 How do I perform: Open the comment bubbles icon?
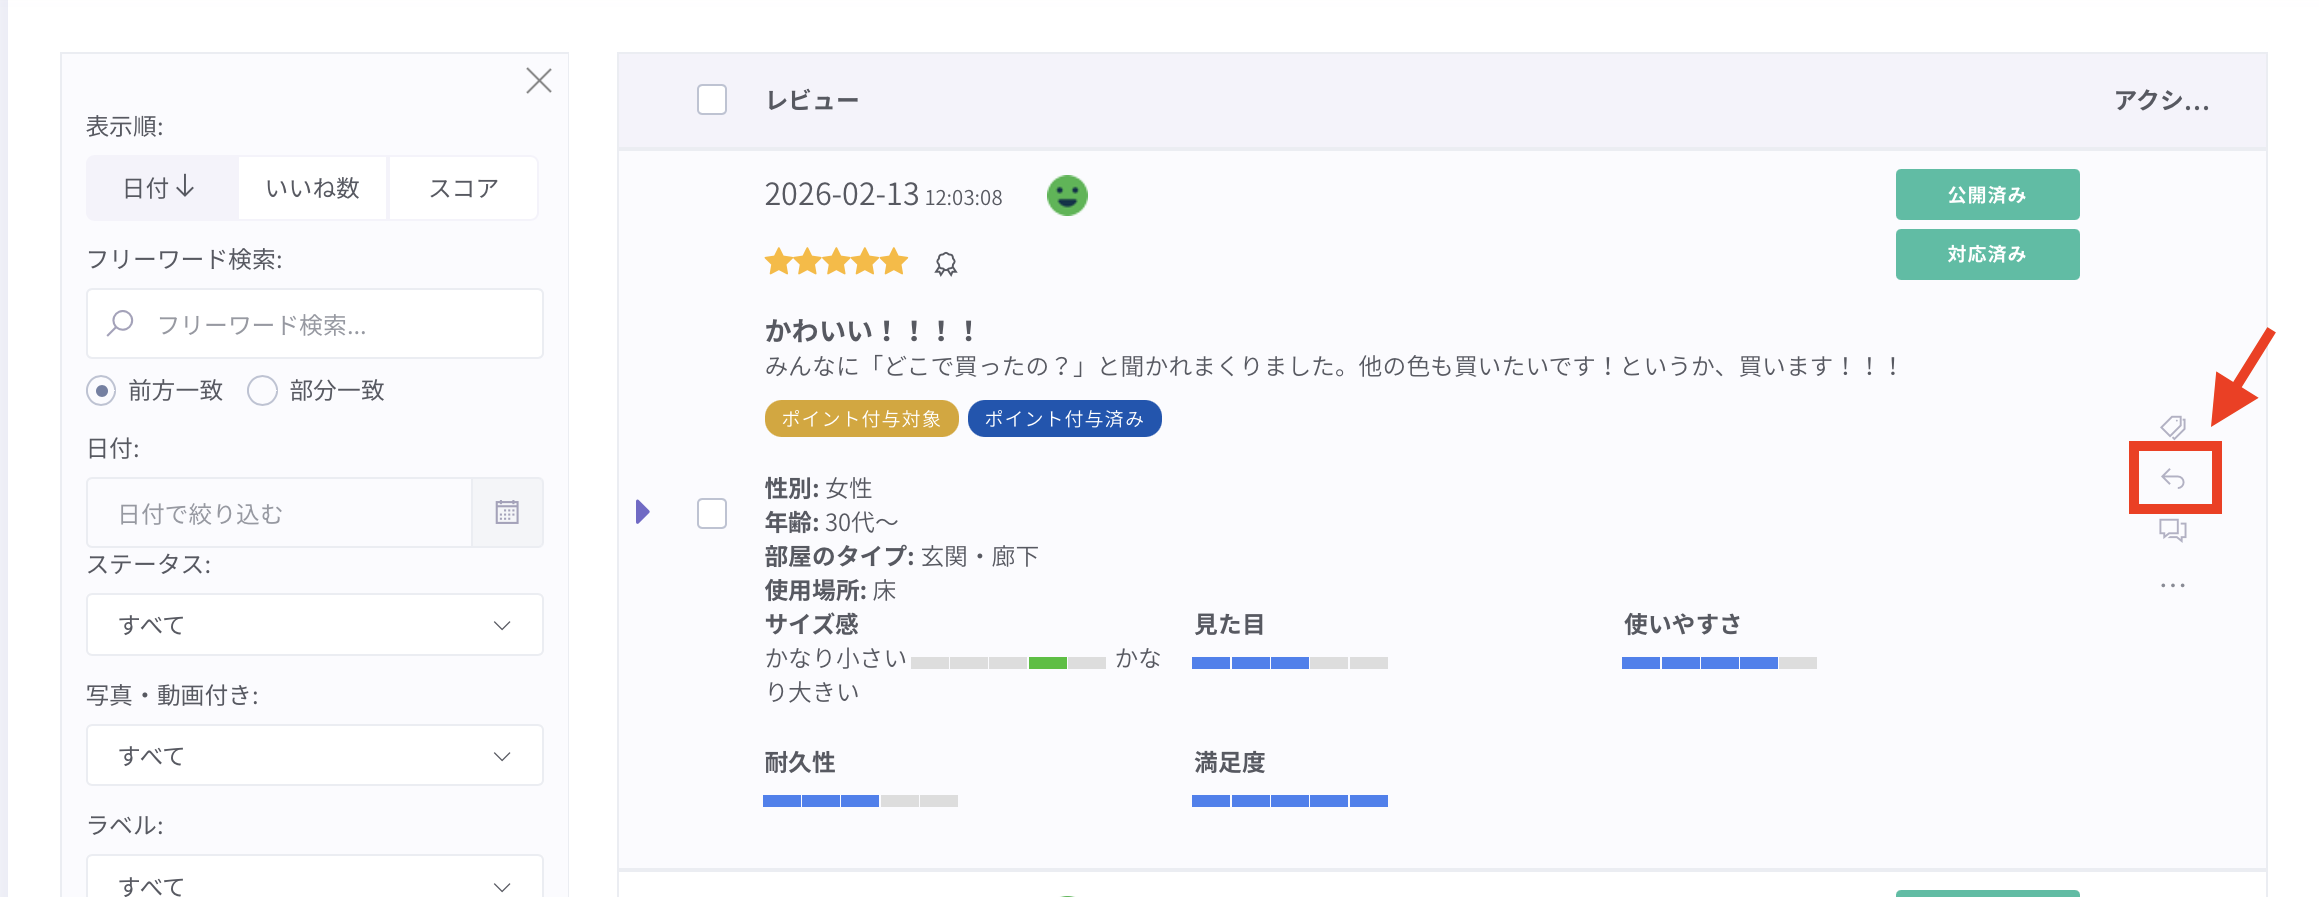[x=2172, y=530]
